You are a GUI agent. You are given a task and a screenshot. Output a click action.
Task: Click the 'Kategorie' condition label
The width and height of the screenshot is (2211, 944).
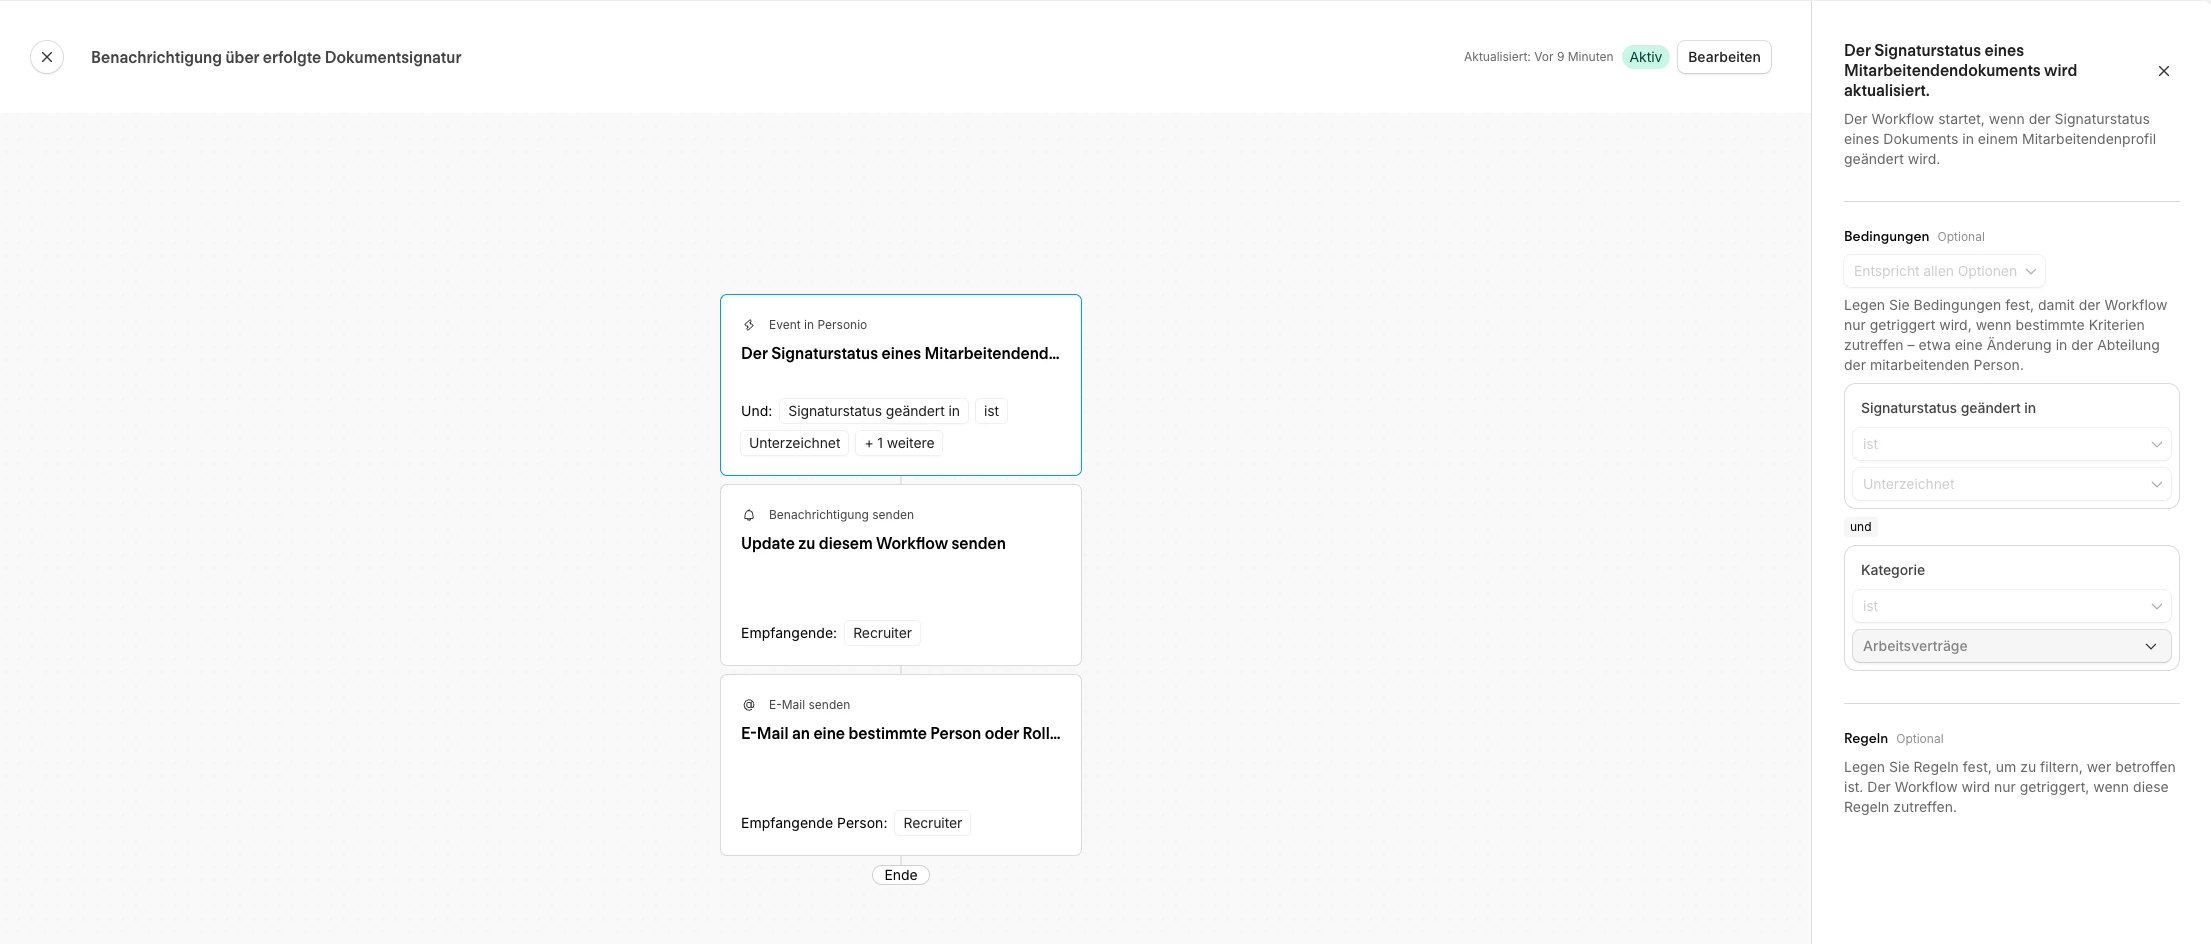click(1893, 570)
